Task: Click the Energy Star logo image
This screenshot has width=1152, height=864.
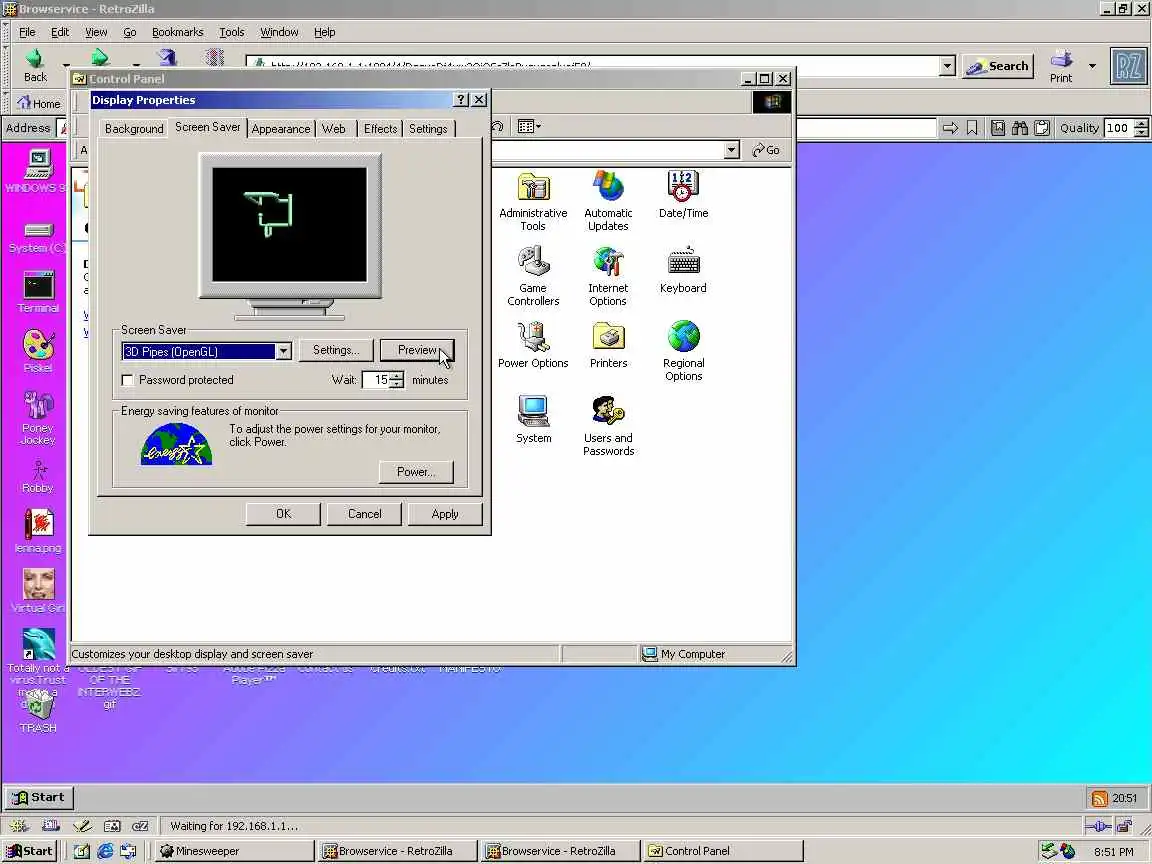Action: click(176, 444)
